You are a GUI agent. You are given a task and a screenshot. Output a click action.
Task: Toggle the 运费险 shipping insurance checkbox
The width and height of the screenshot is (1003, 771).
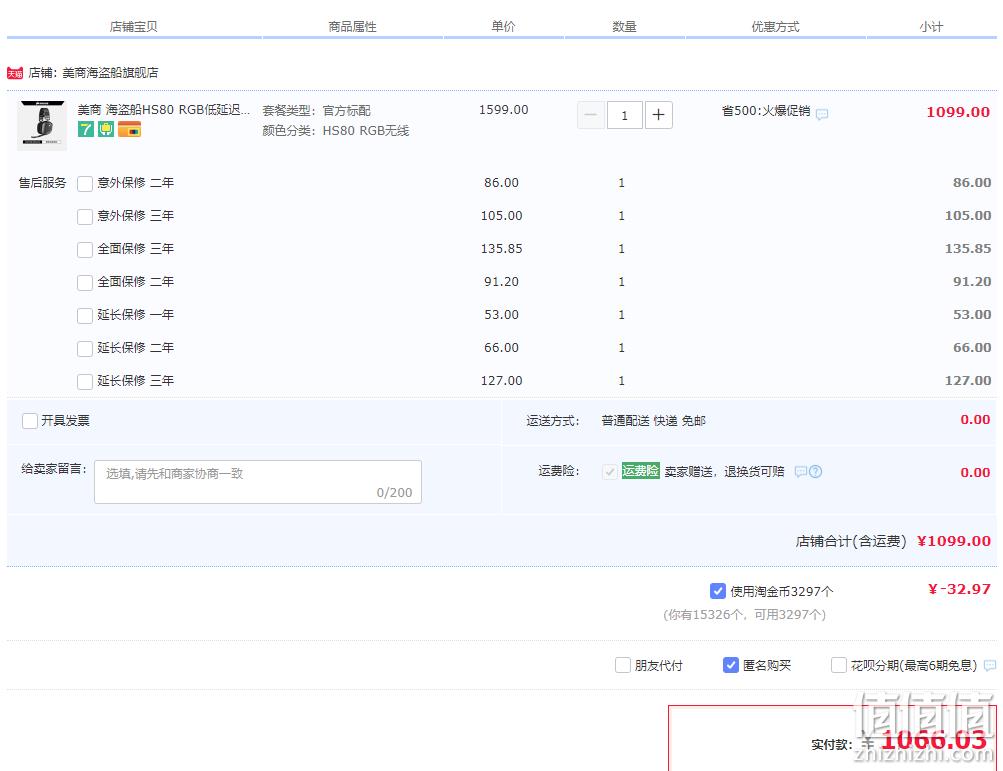(610, 472)
